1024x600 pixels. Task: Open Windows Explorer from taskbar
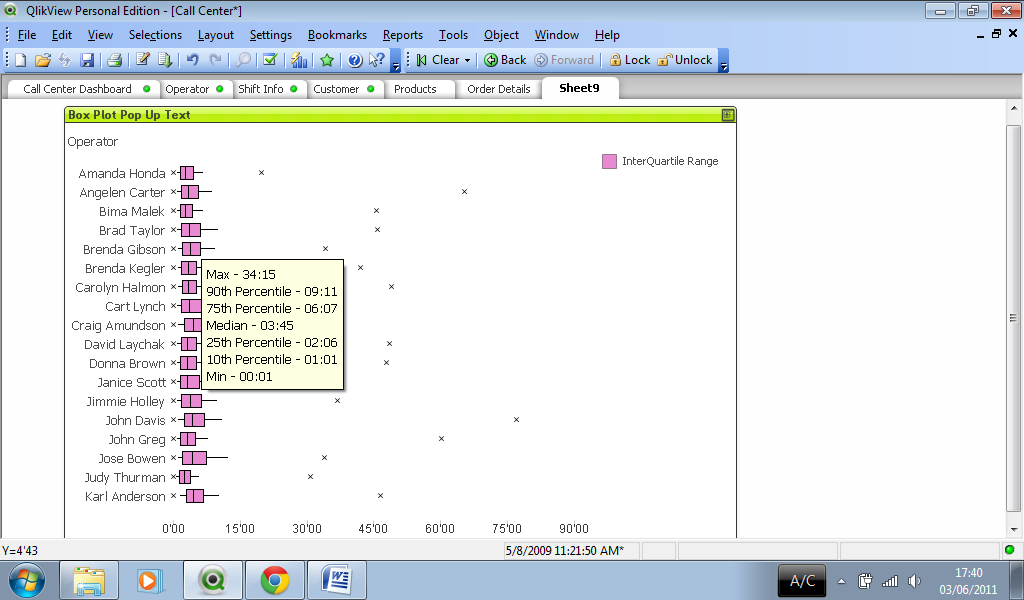(x=89, y=580)
